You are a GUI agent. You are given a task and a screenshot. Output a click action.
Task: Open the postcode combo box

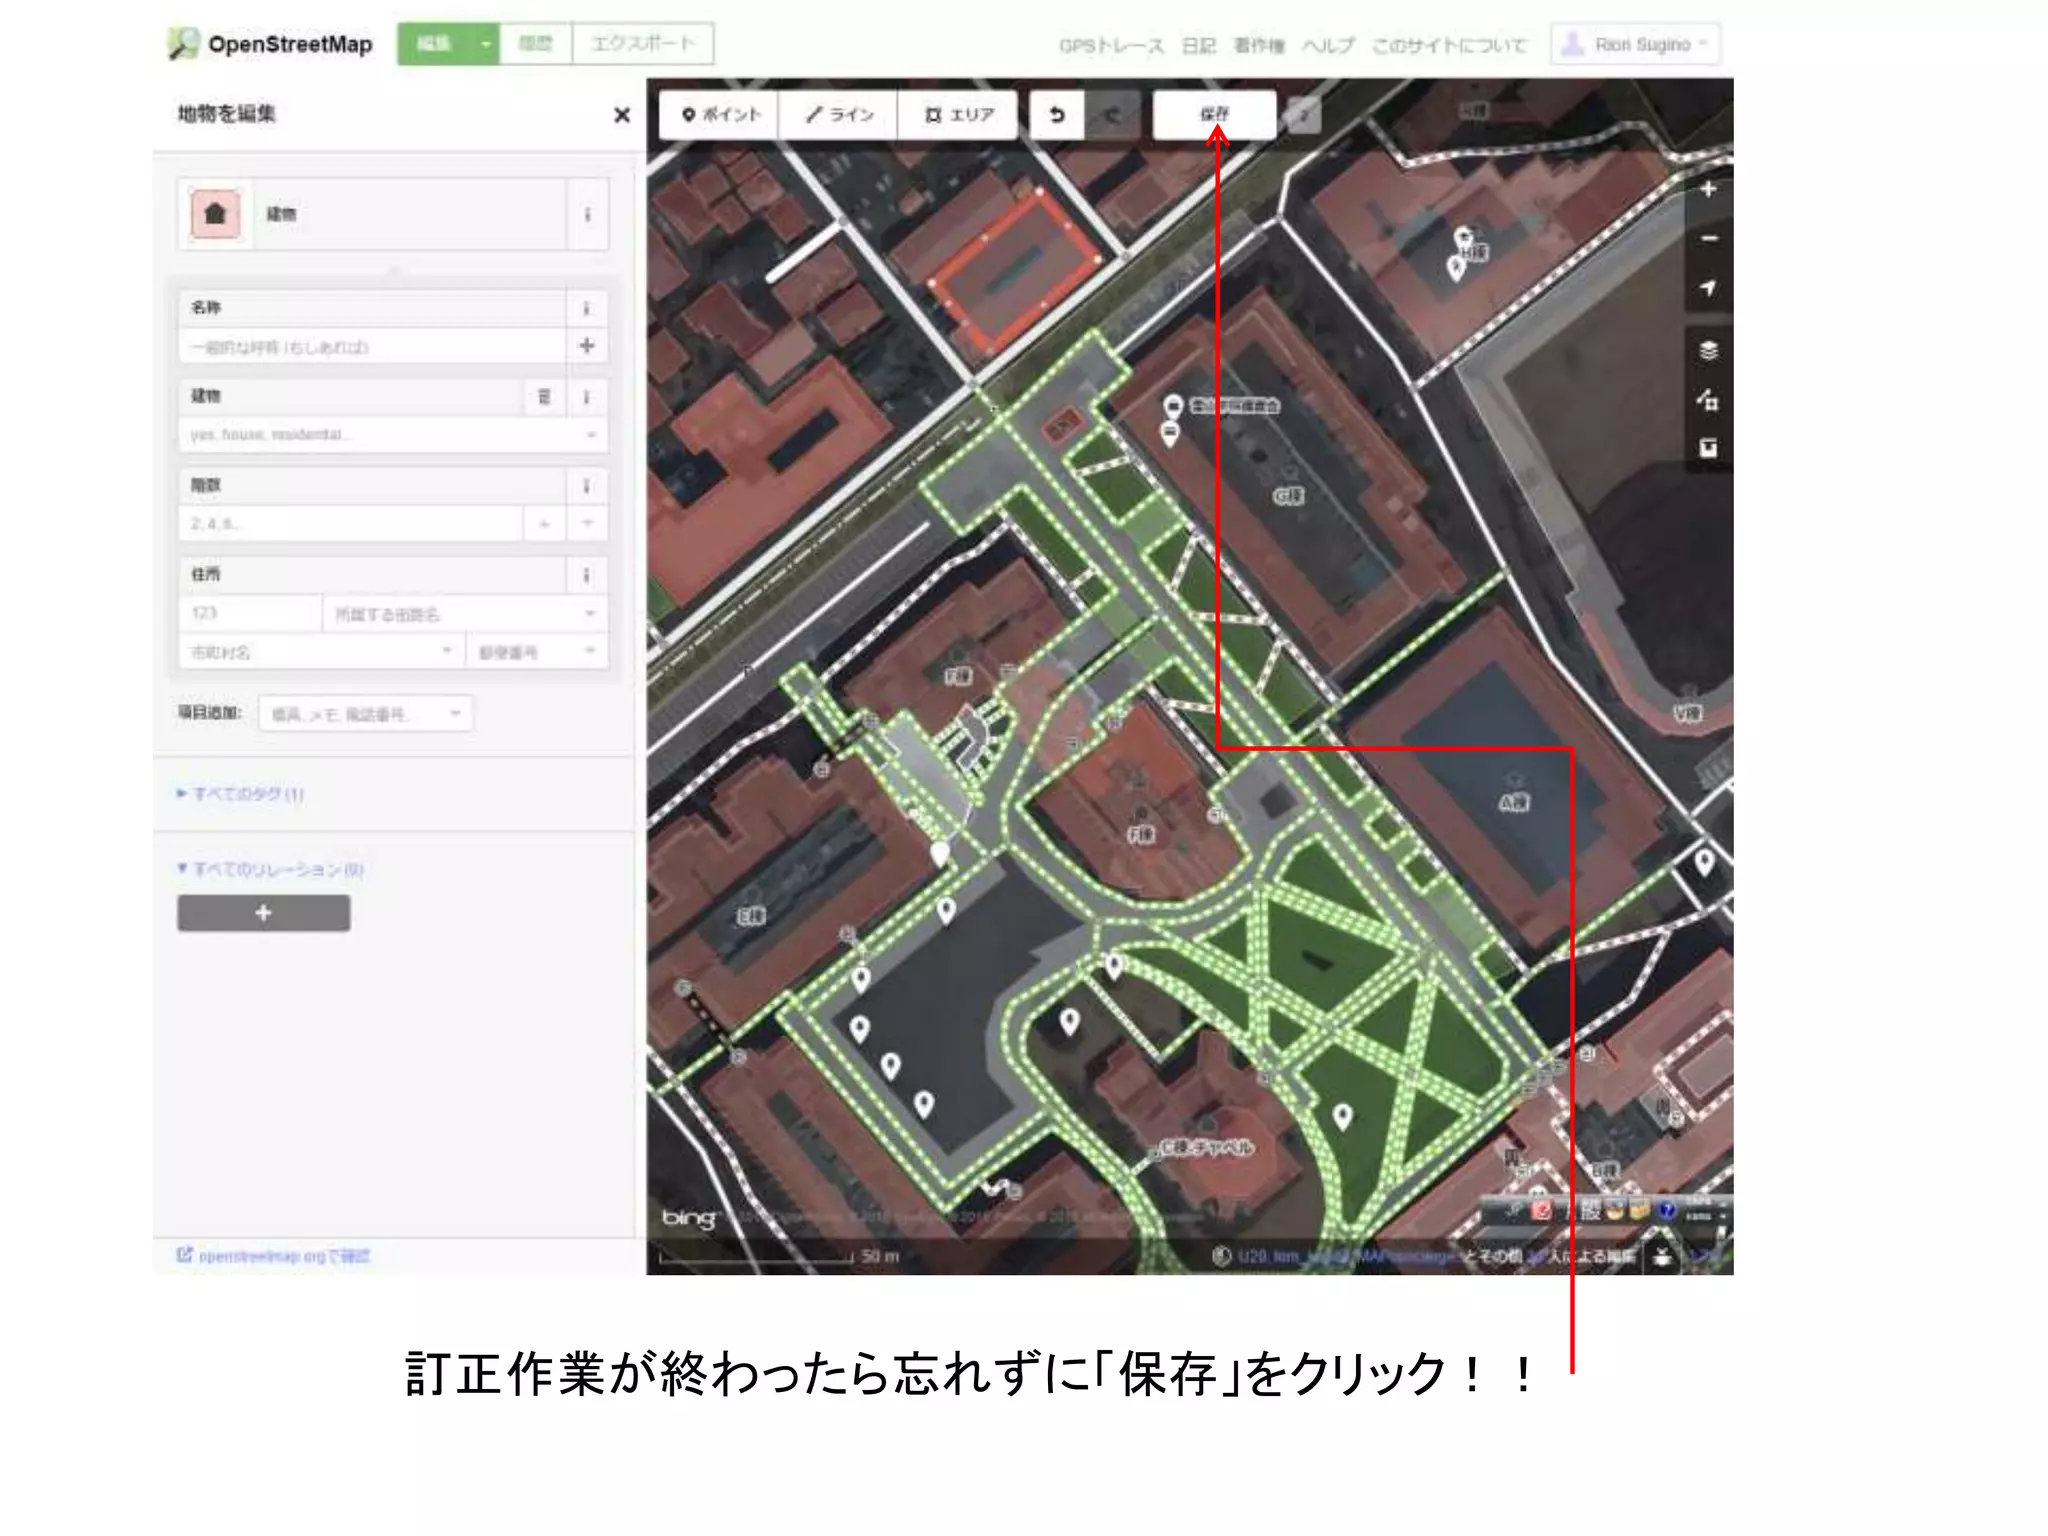[536, 652]
